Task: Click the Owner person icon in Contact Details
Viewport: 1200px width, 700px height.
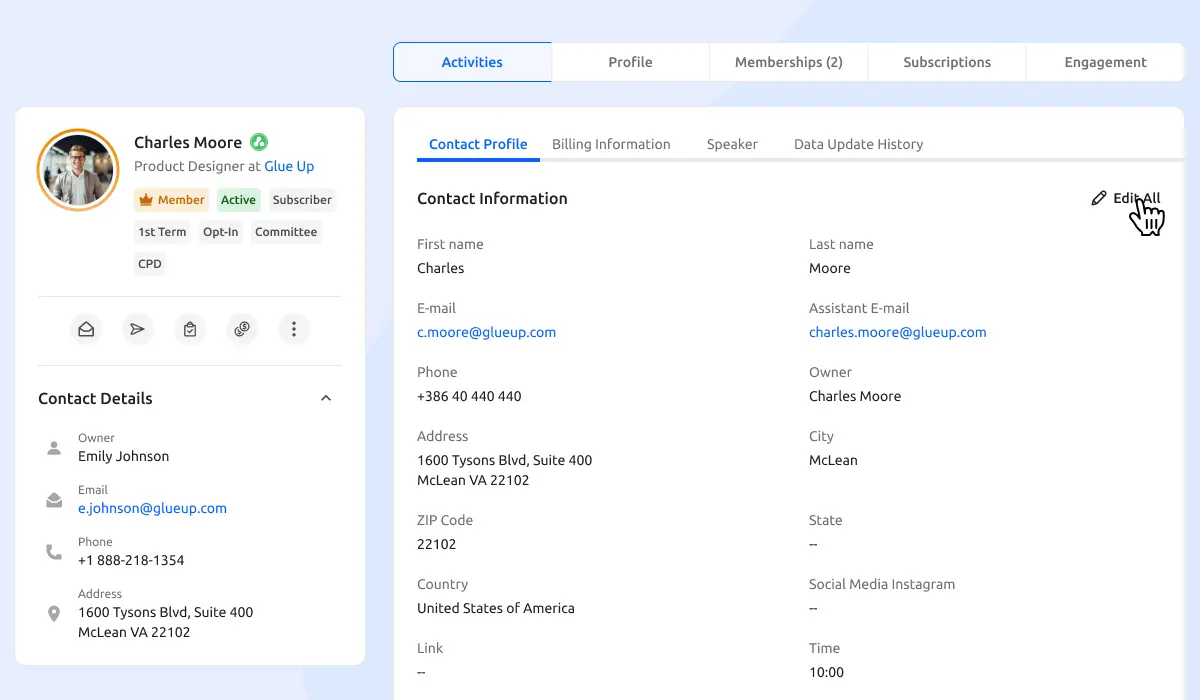Action: pyautogui.click(x=54, y=447)
